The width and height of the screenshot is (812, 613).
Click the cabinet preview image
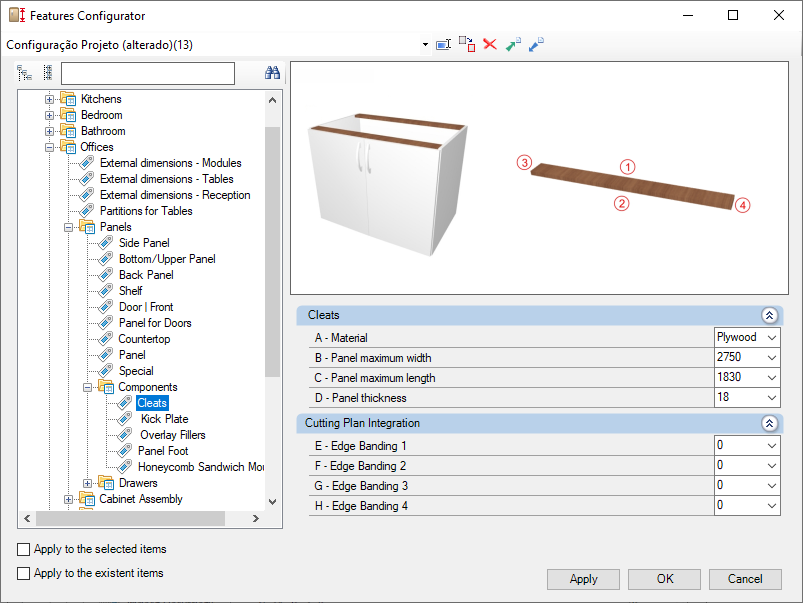(388, 184)
